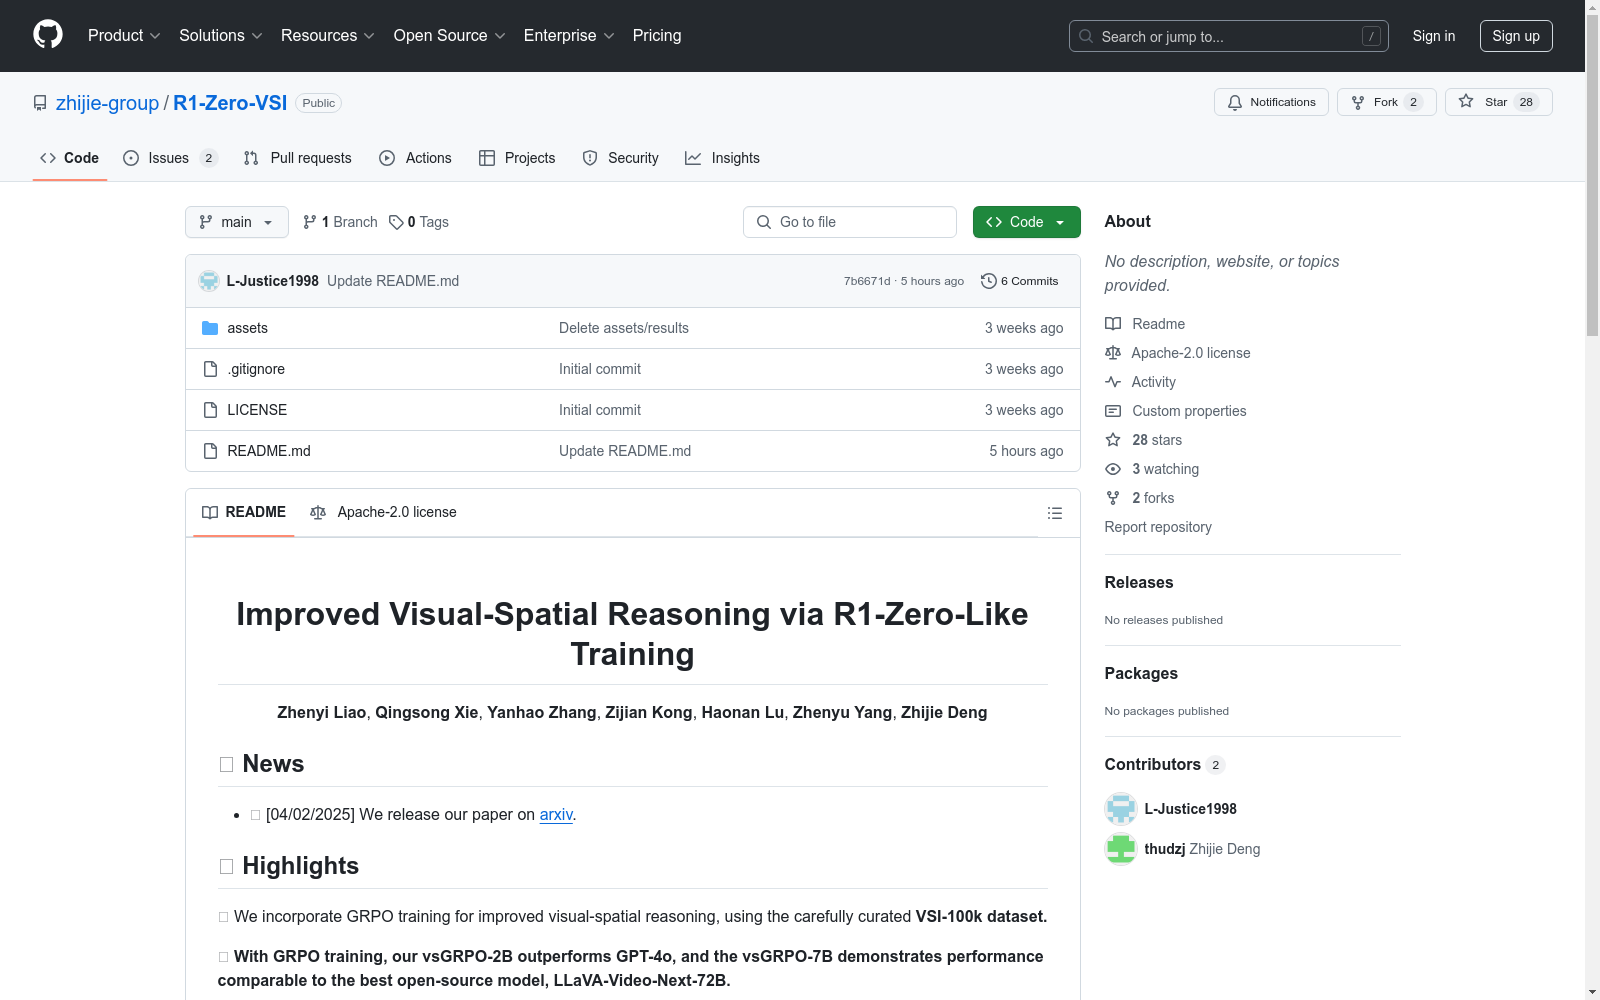Click the LICENSE file icon
The height and width of the screenshot is (1000, 1600).
point(210,410)
